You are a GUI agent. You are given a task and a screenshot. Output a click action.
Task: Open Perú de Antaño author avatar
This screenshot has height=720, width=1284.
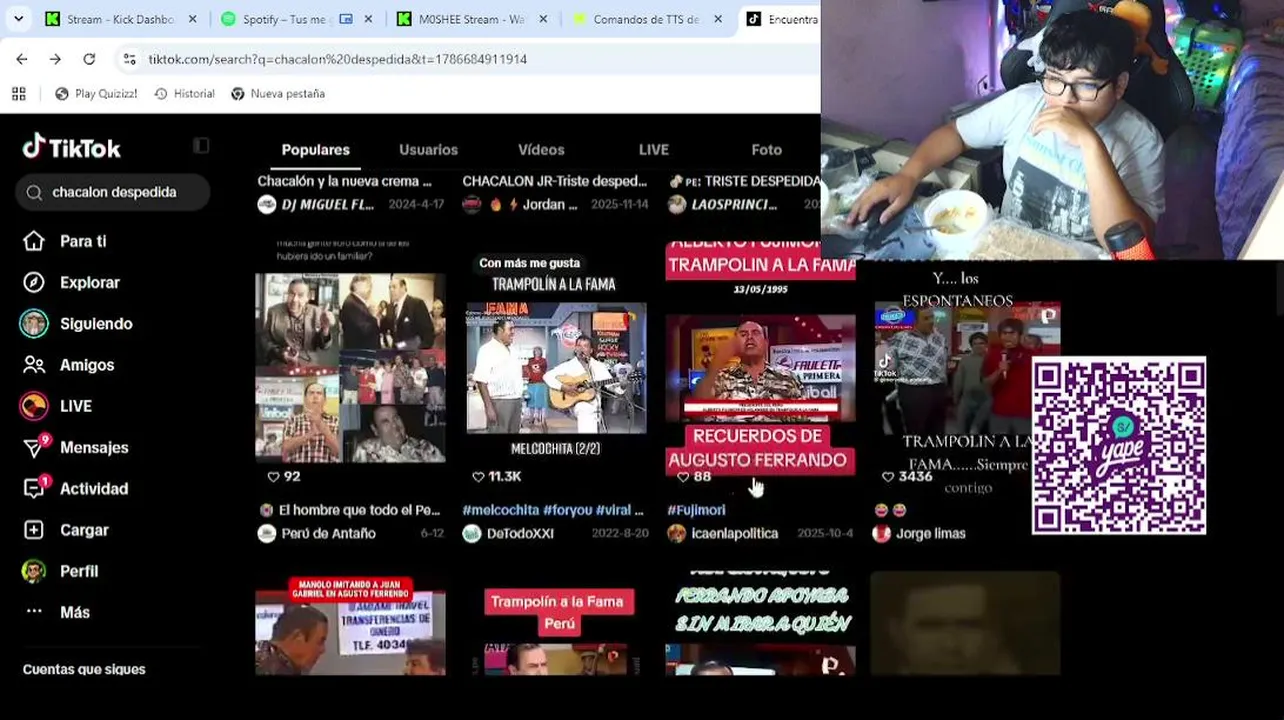(x=267, y=533)
